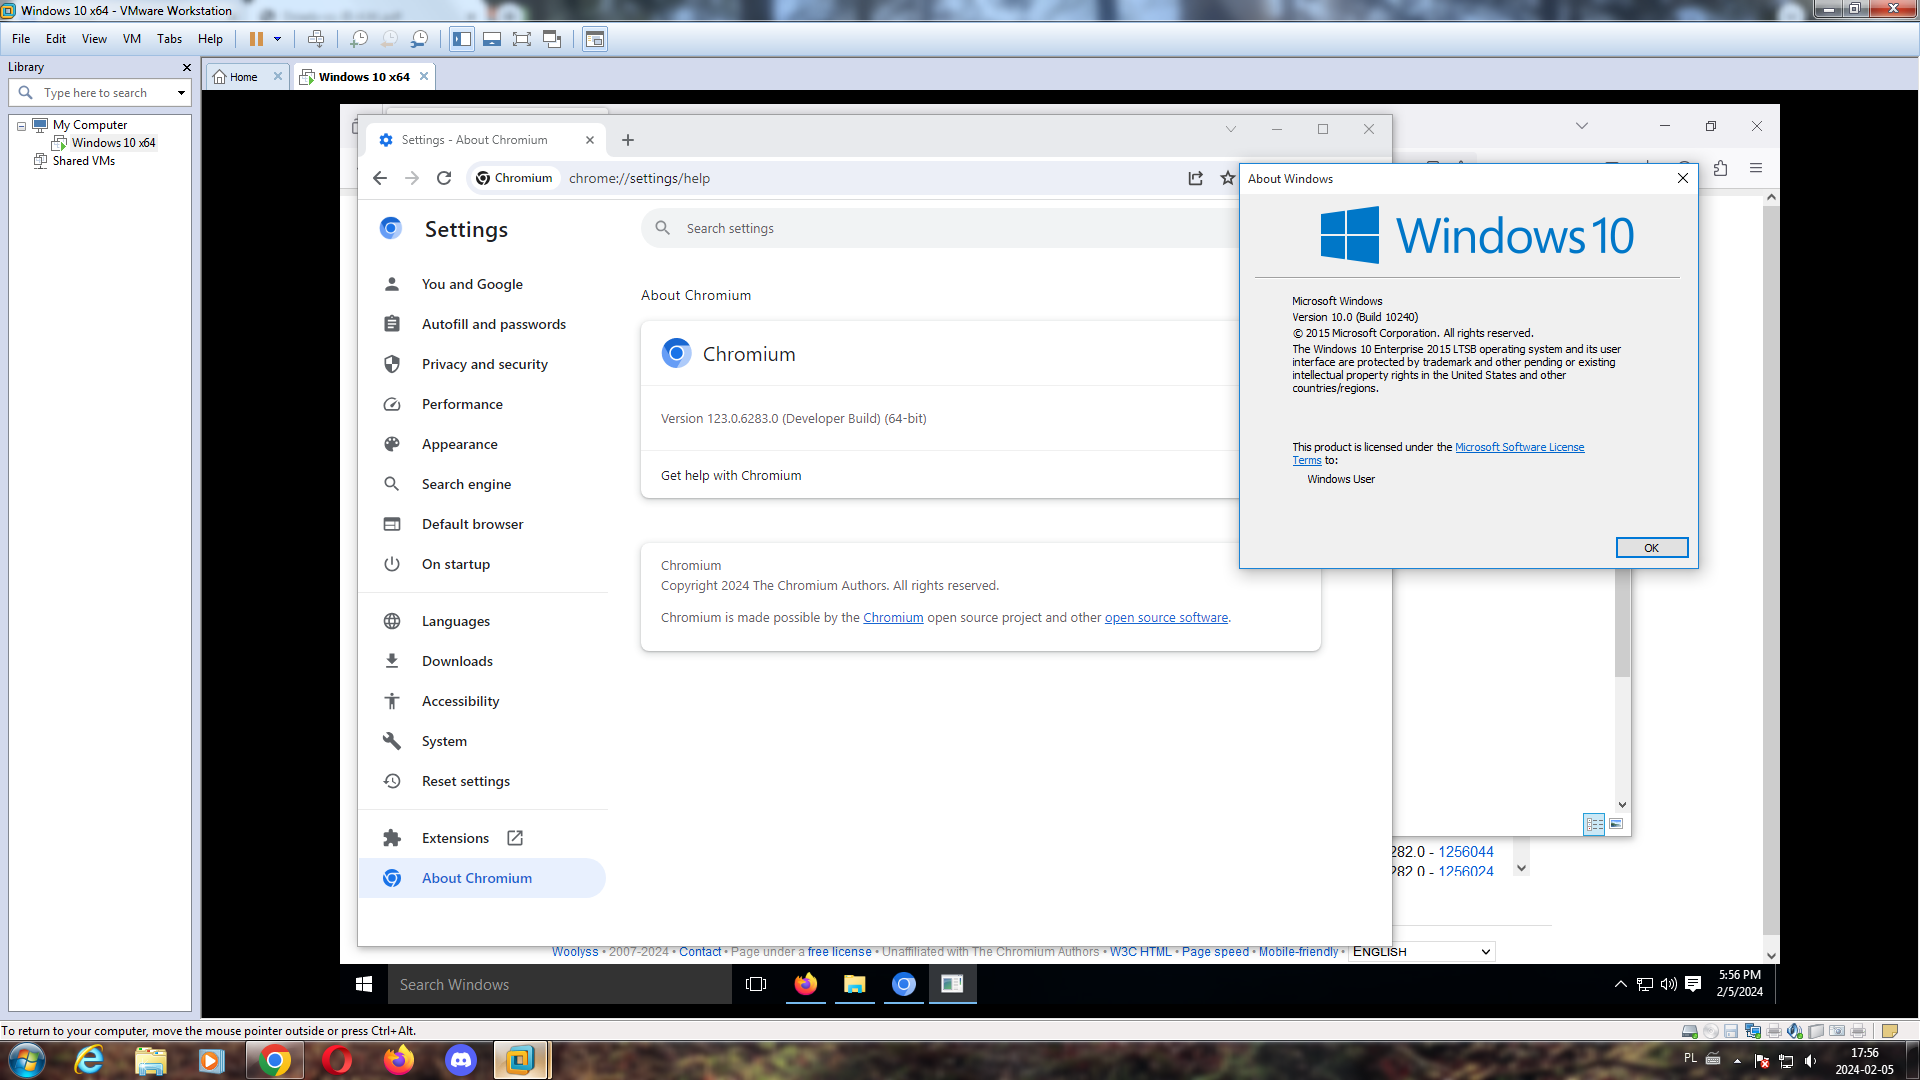Select Windows 10 x64 in Library tree
1920x1080 pixels.
click(x=113, y=143)
